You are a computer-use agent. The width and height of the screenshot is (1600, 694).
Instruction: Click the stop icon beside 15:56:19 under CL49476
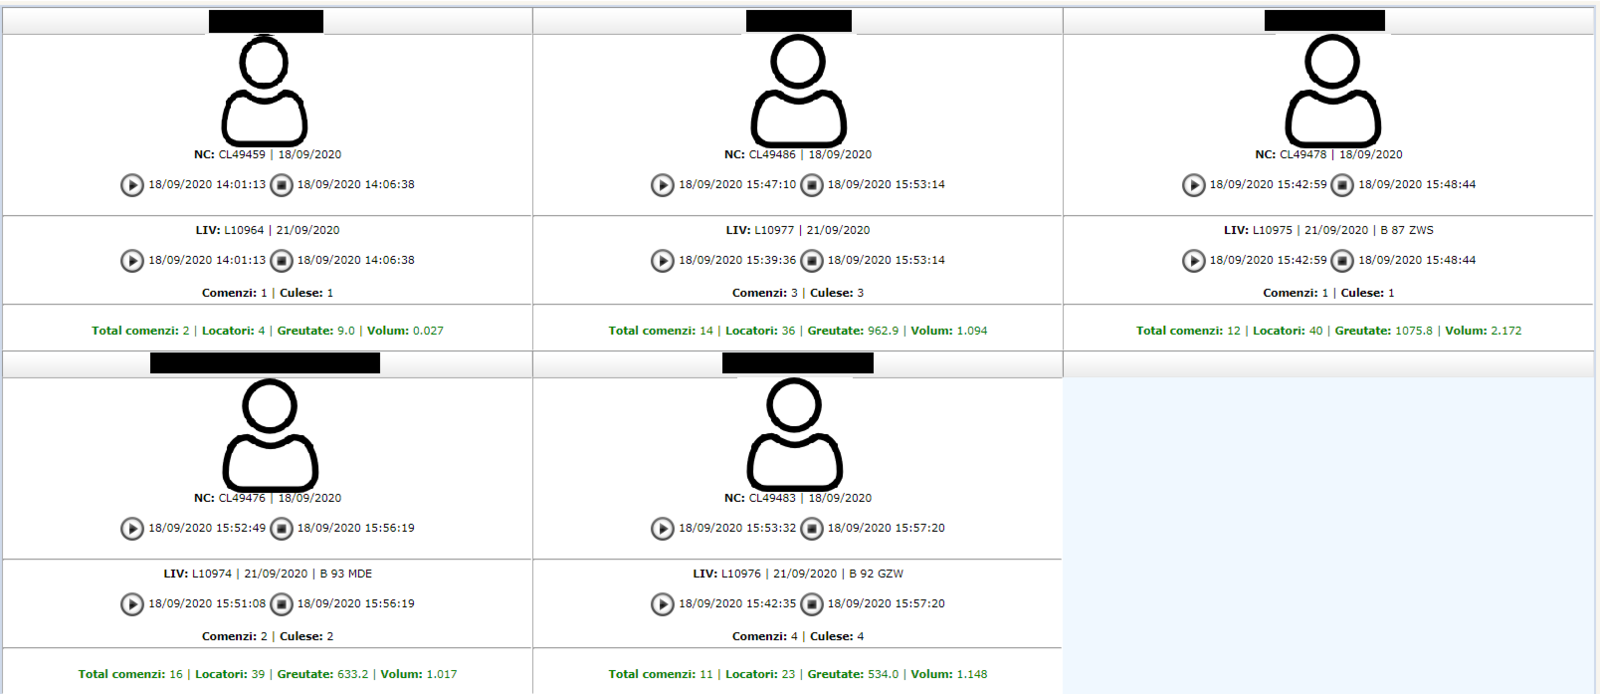(x=282, y=529)
